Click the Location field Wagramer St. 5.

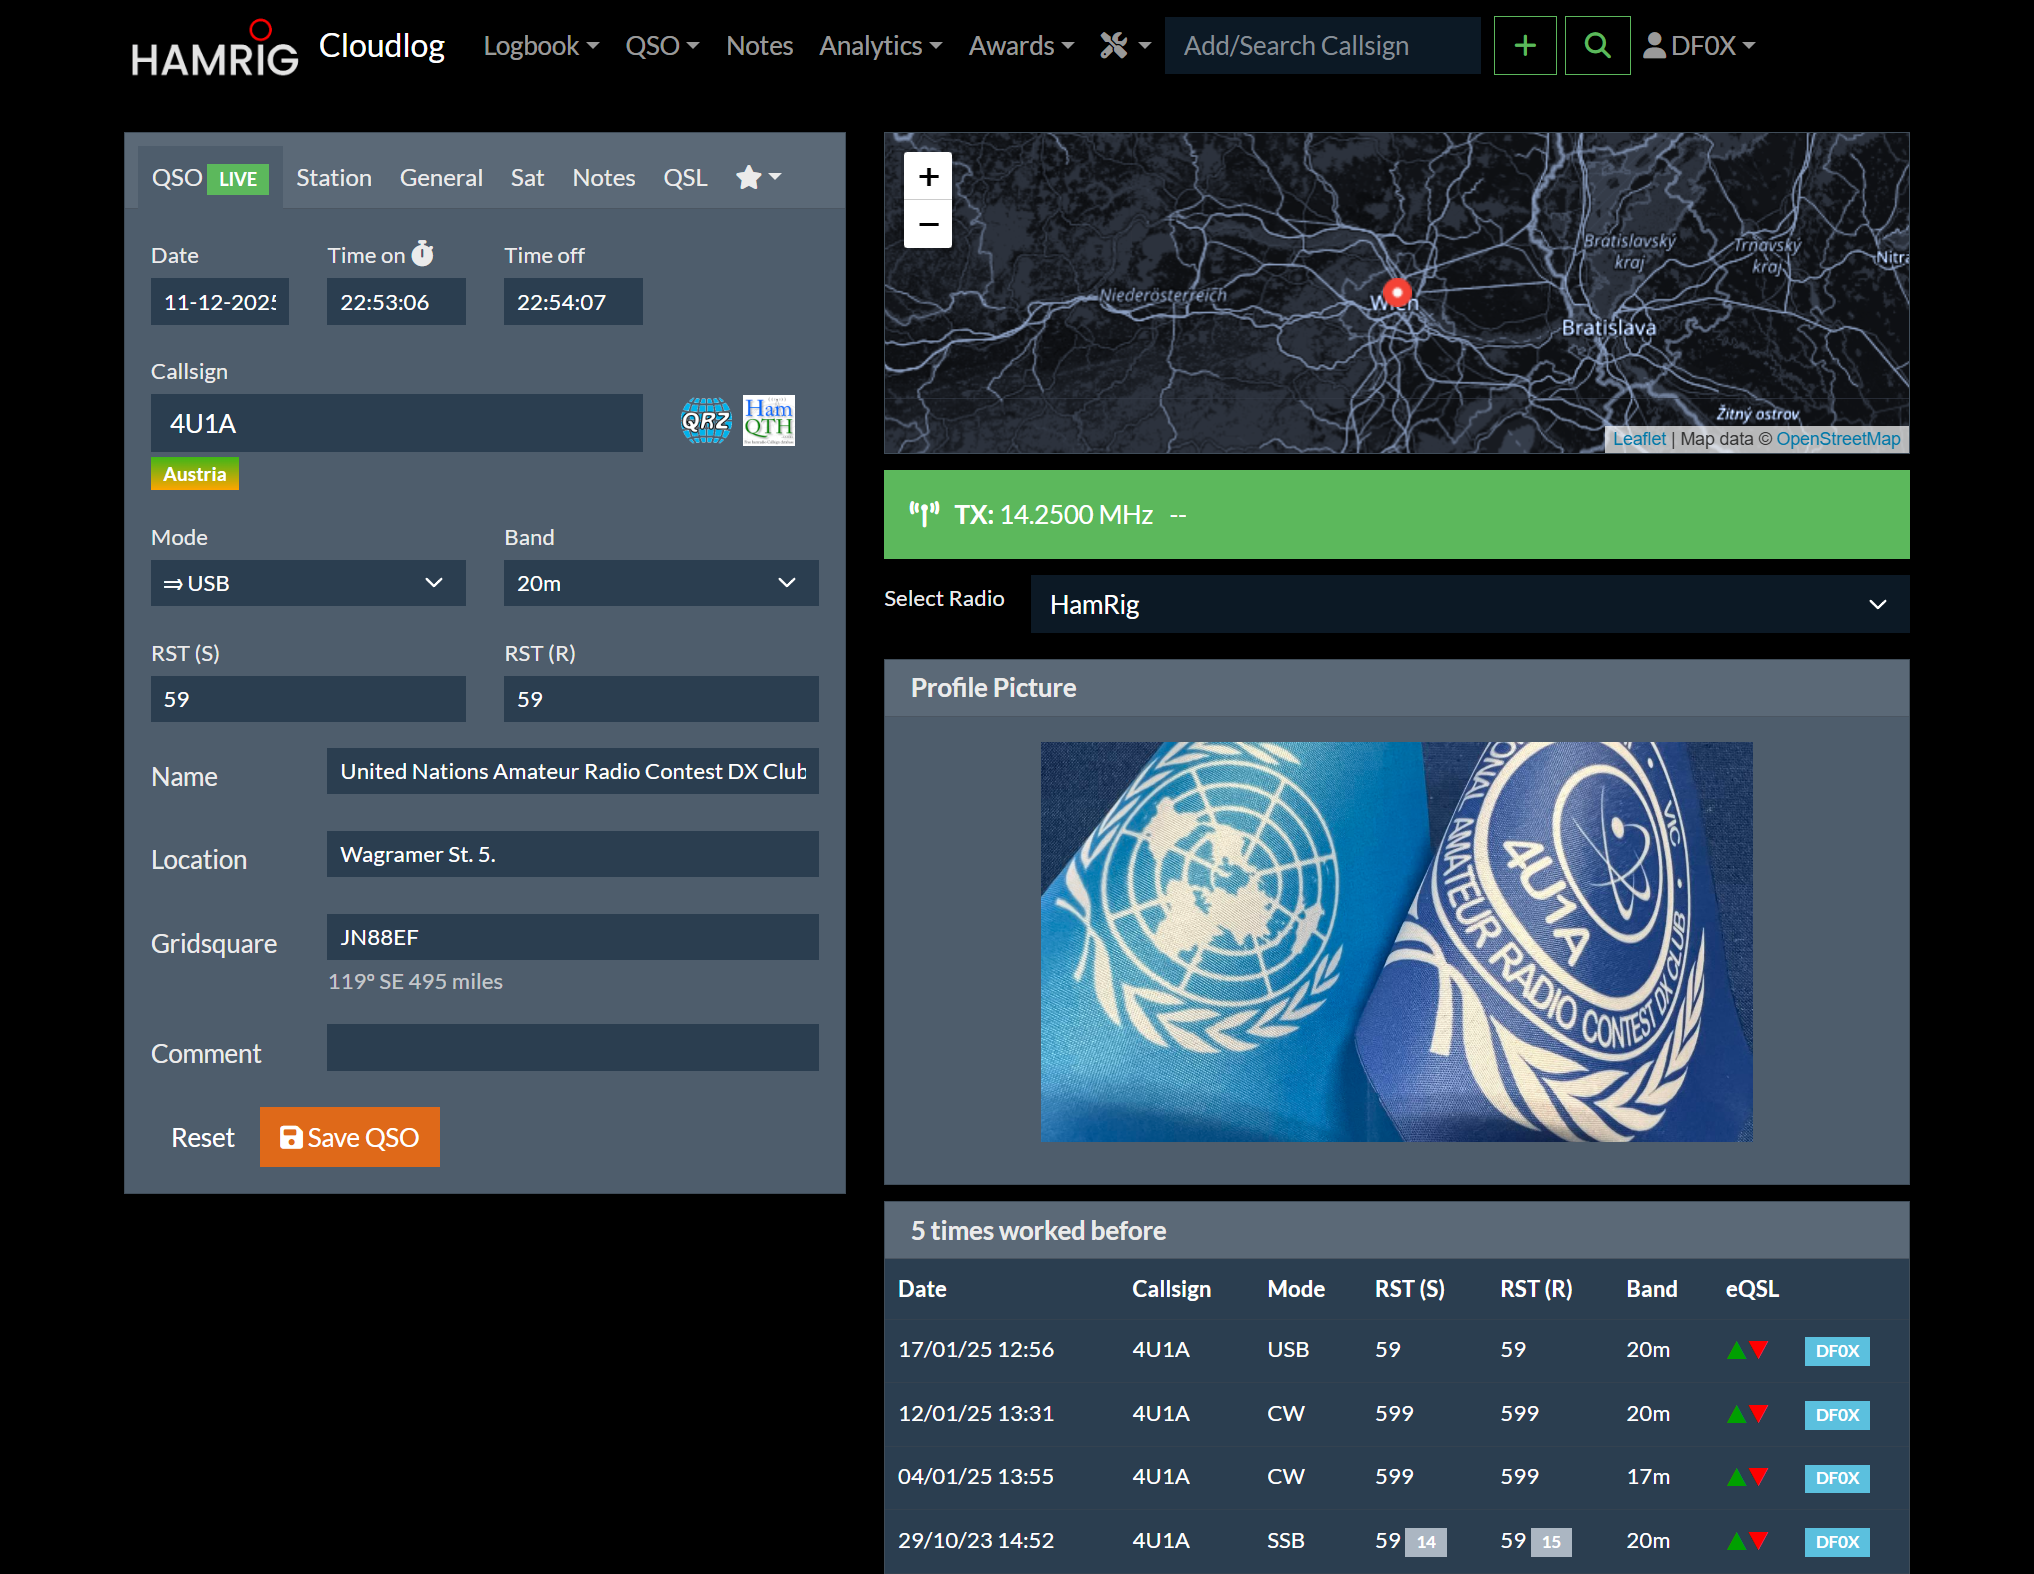pyautogui.click(x=573, y=854)
